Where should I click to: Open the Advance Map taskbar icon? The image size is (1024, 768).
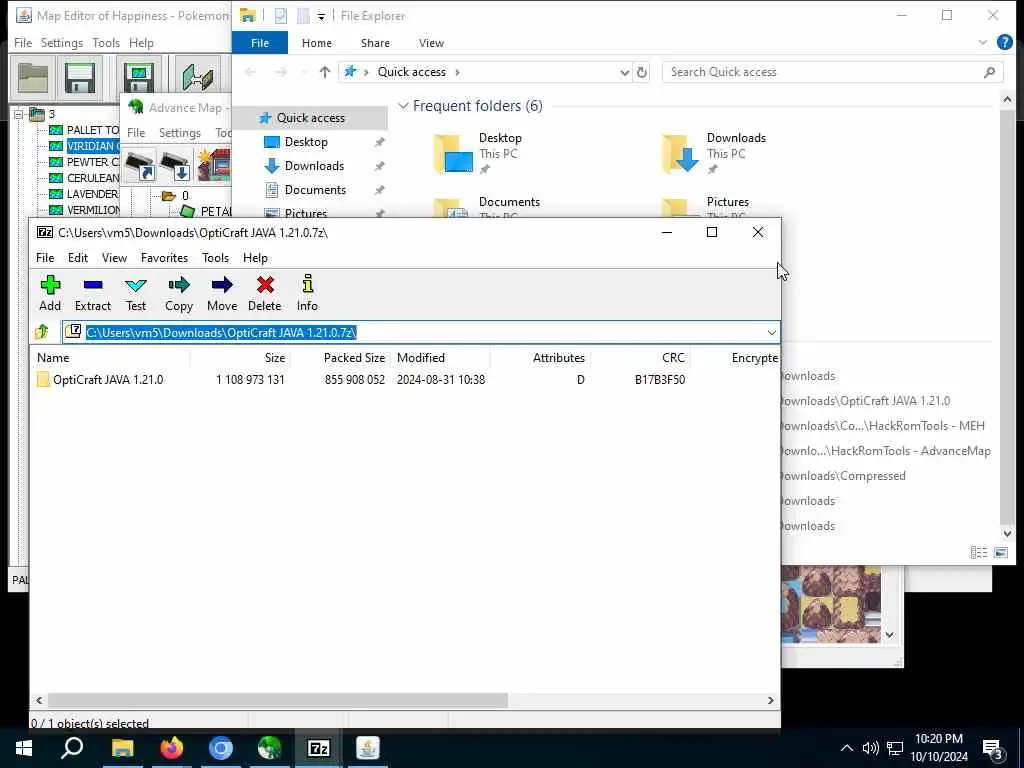tap(269, 748)
